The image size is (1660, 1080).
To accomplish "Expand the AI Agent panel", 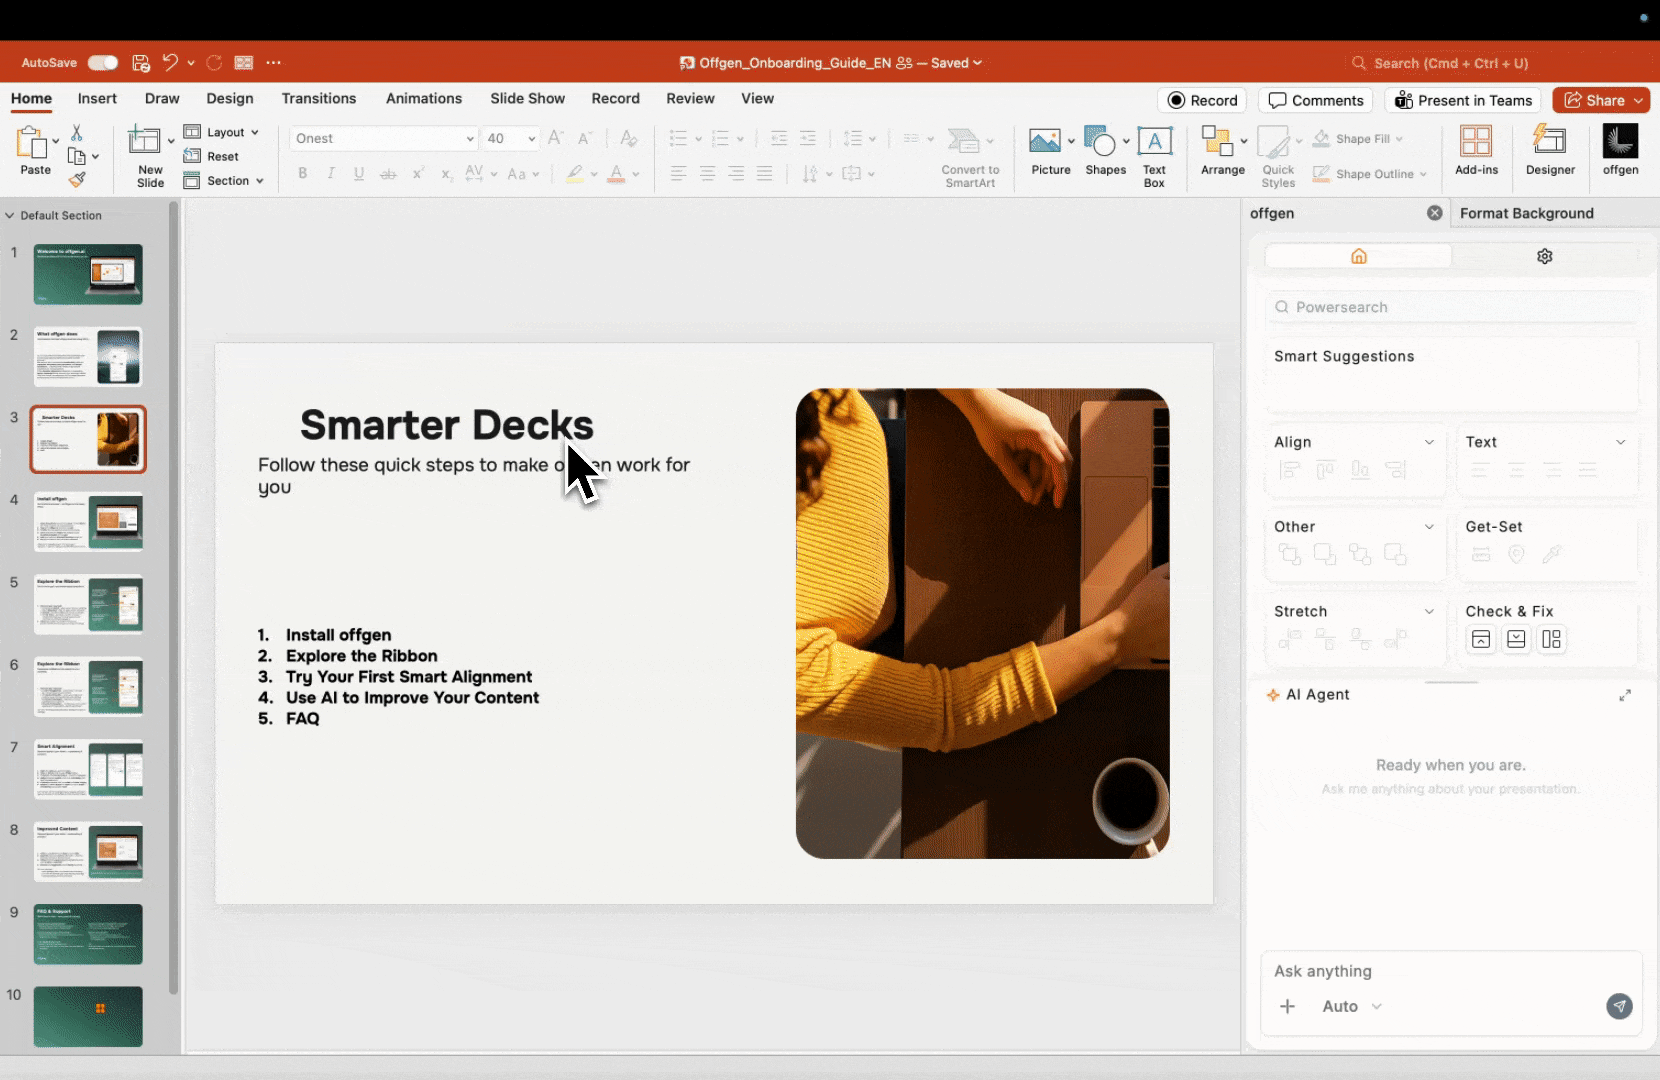I will (1625, 695).
